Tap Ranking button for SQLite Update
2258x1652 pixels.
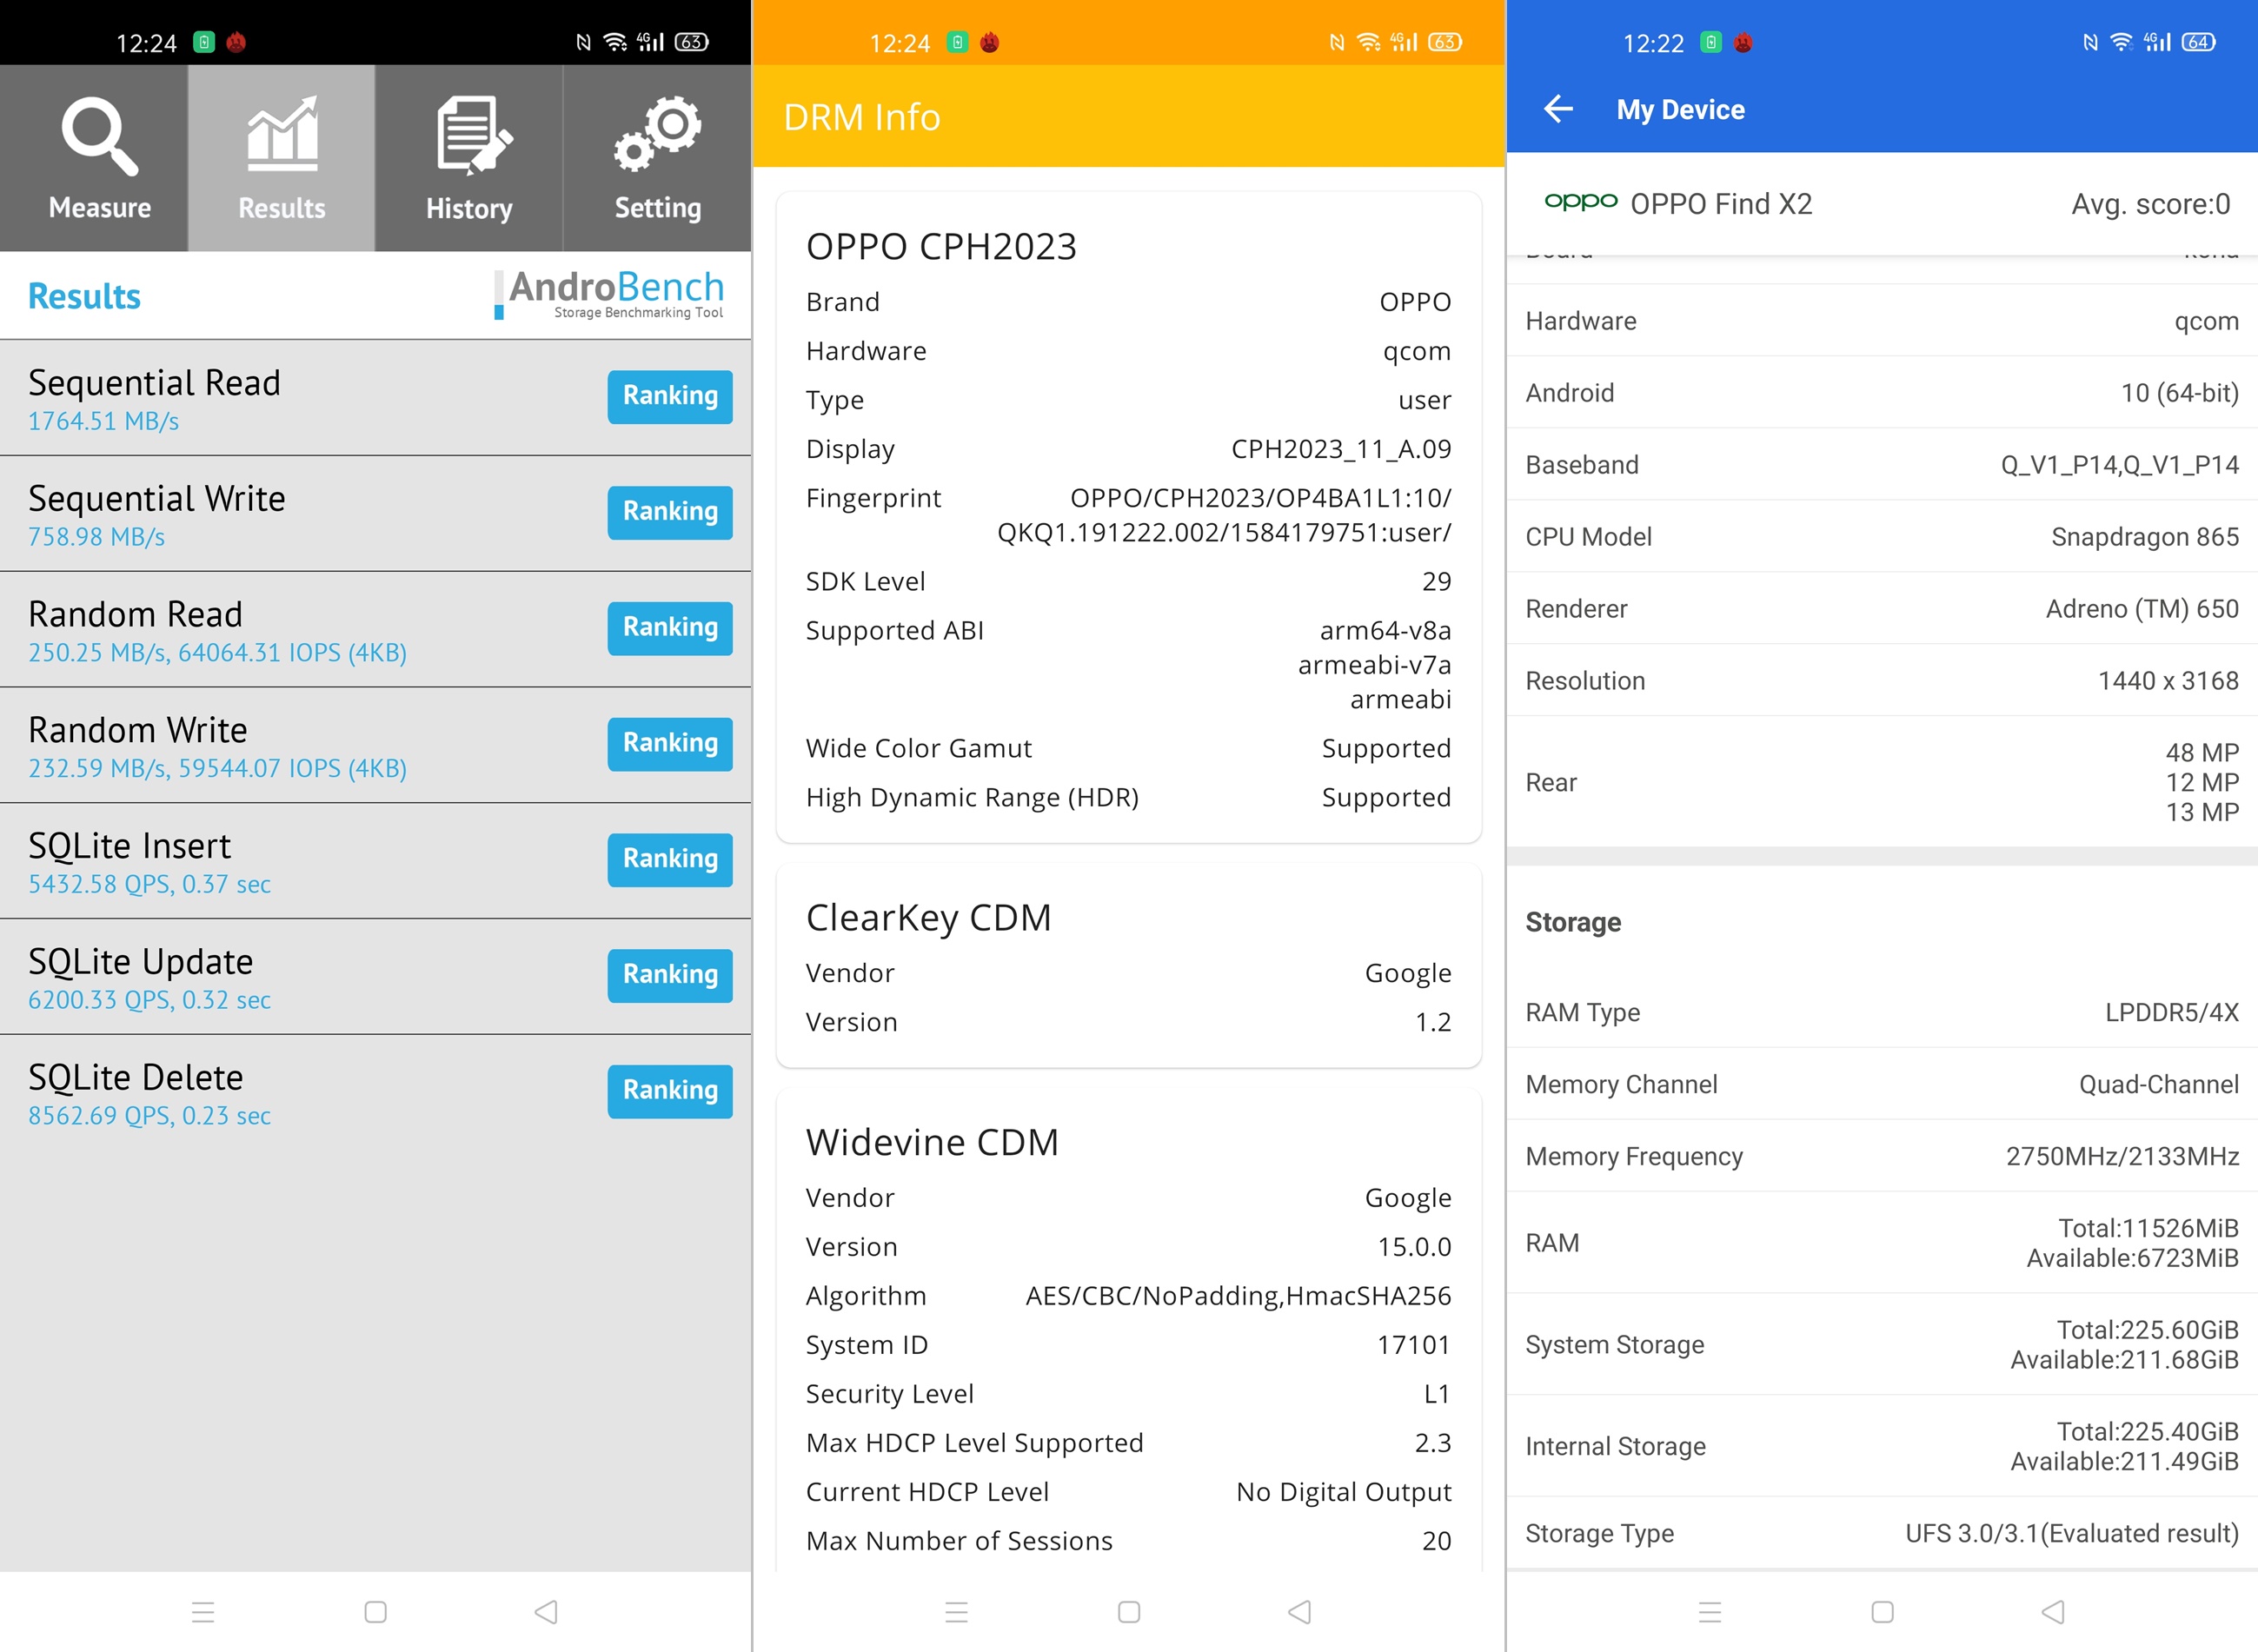(x=670, y=975)
